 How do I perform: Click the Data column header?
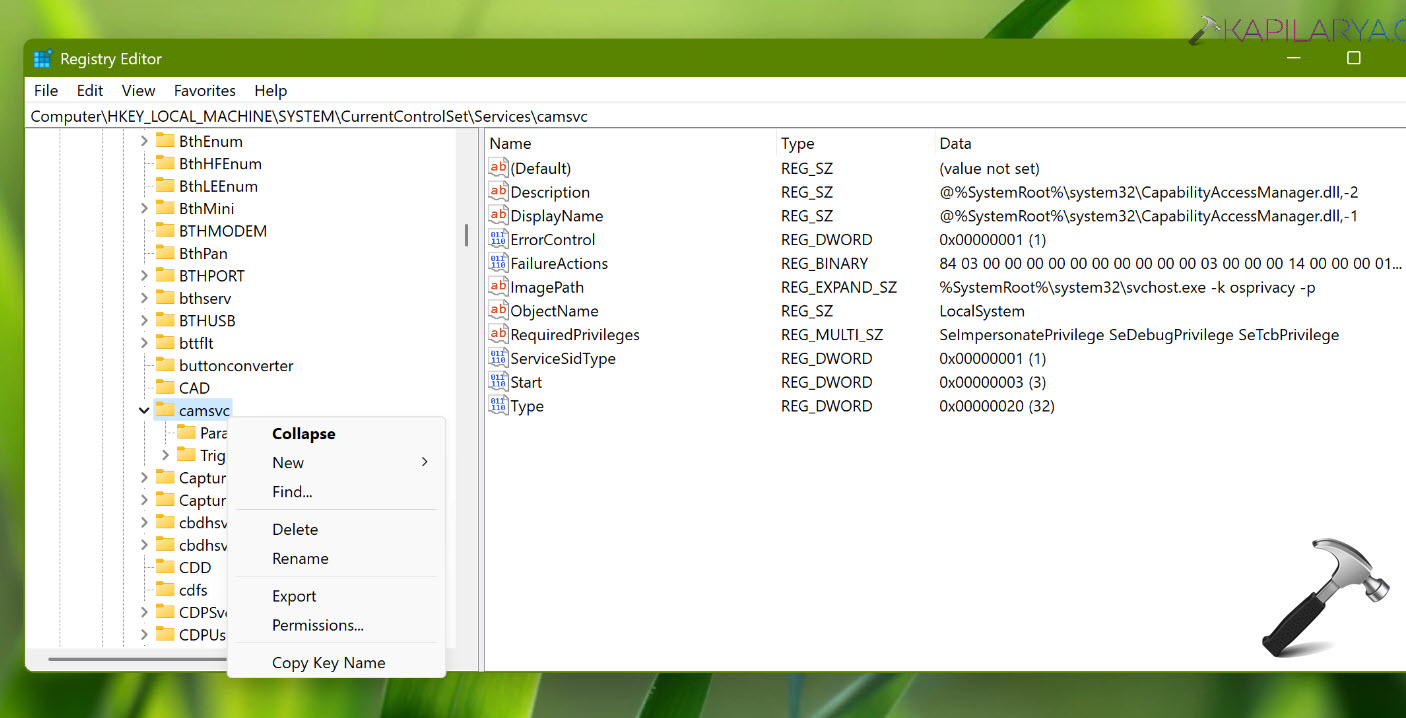click(x=955, y=144)
